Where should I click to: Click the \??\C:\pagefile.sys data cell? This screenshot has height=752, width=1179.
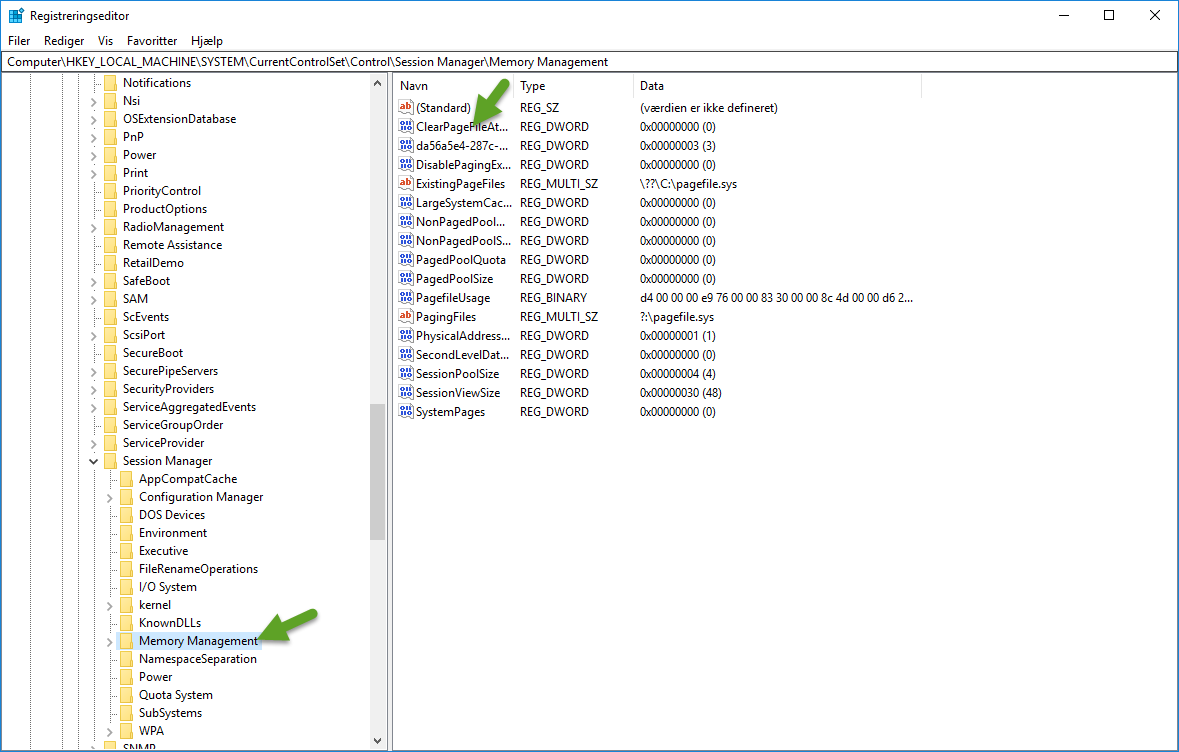pos(689,183)
